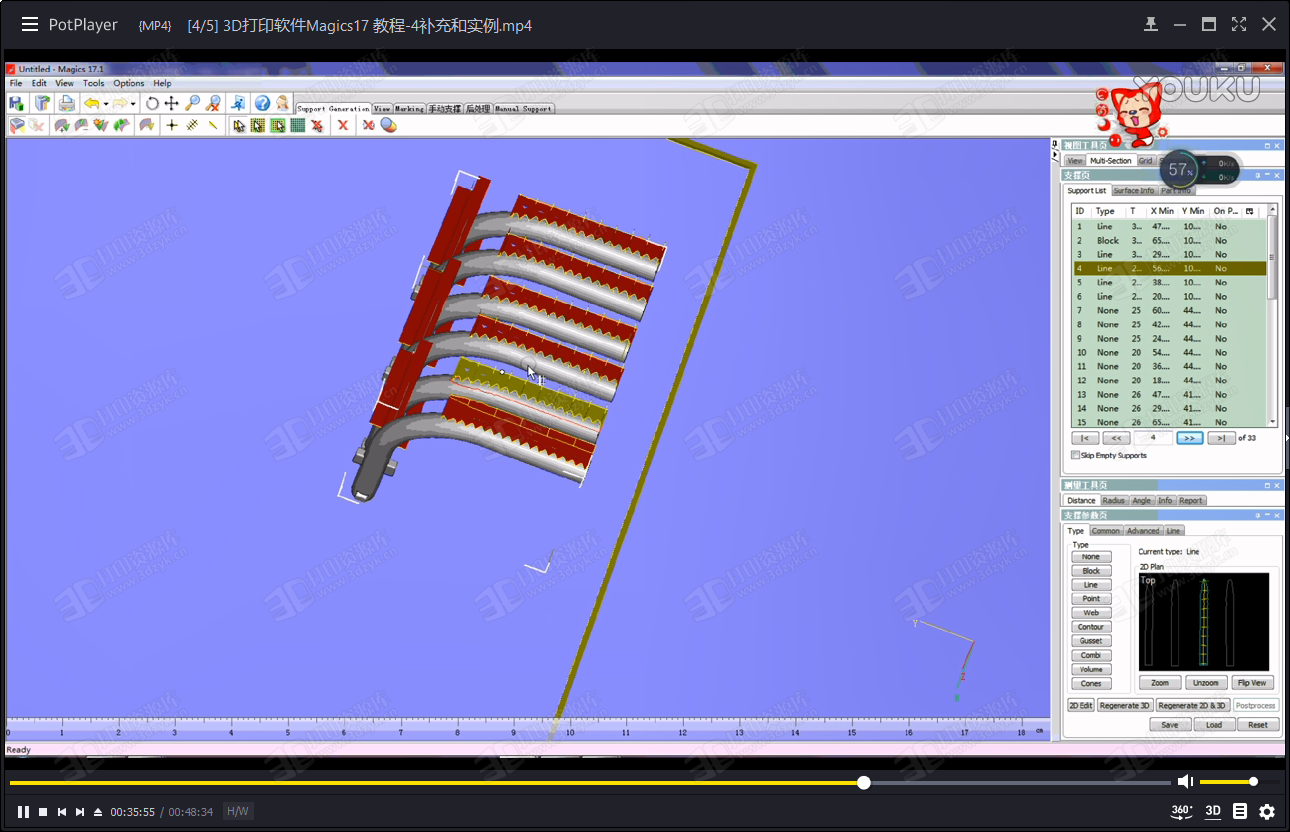Click the select triangle cursor icon
Viewport: 1290px width, 832px height.
(239, 125)
